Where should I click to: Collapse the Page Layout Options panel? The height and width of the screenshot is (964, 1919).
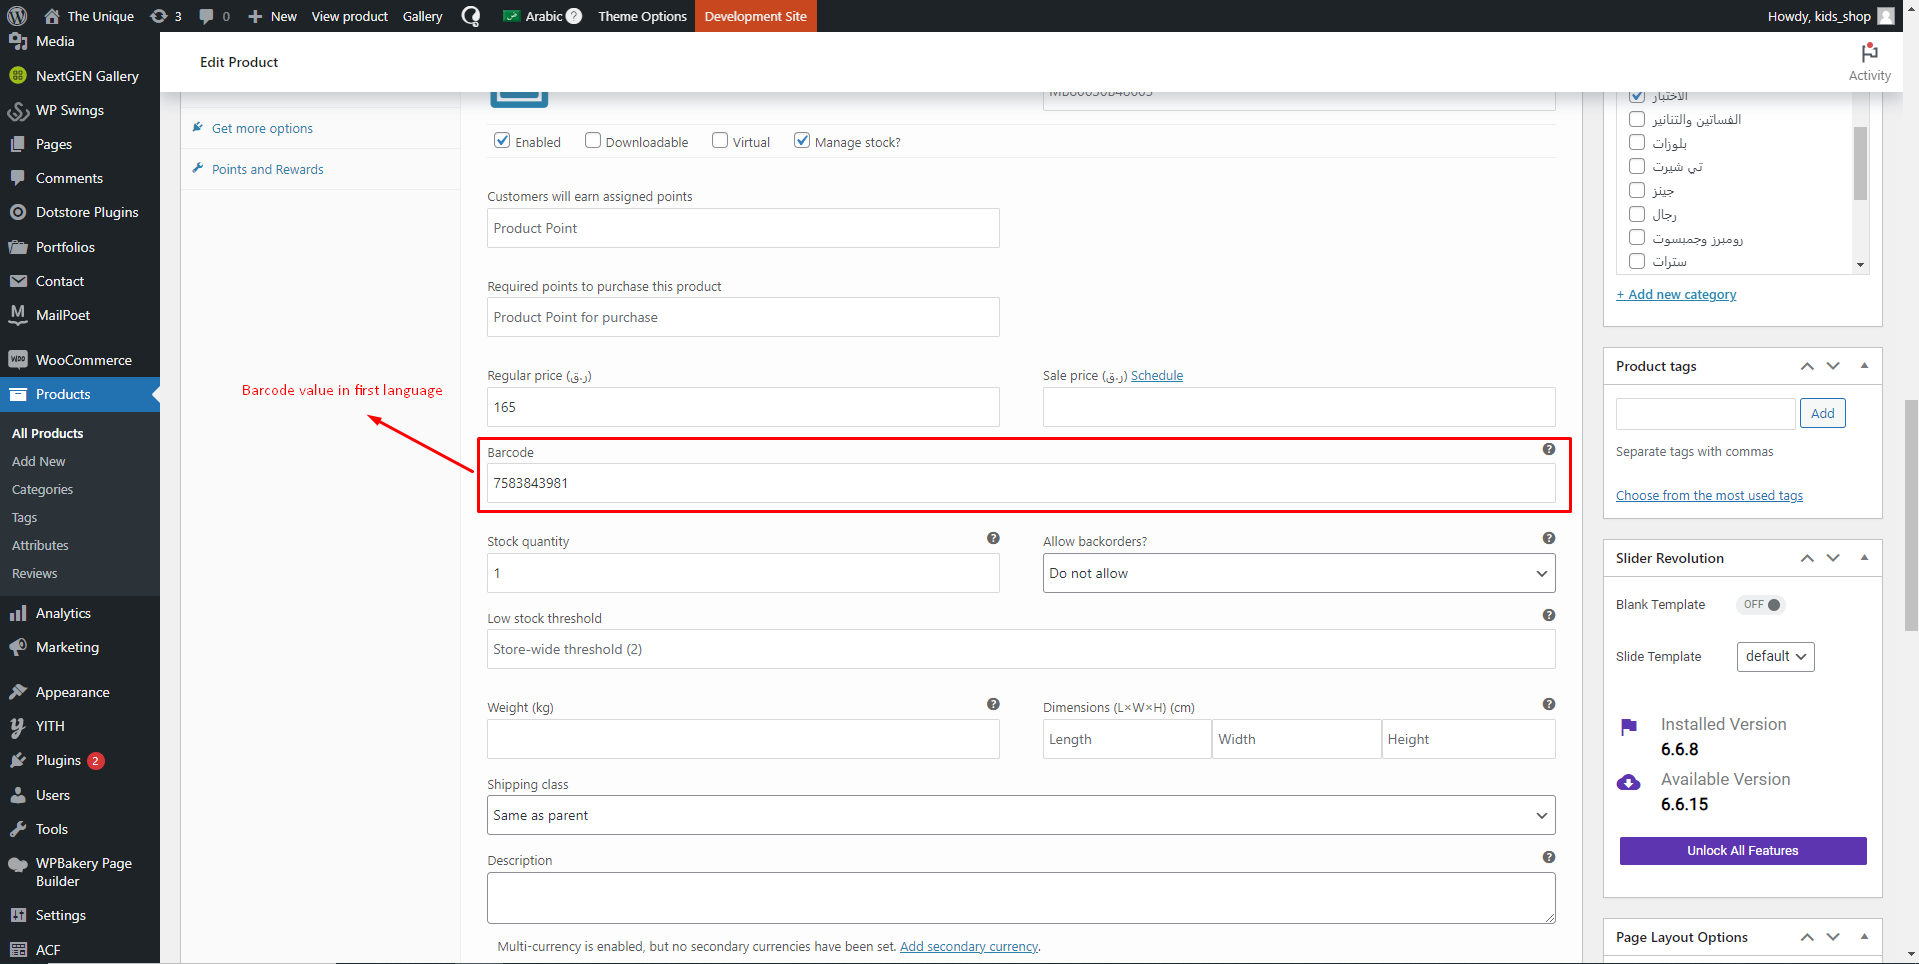(1864, 937)
